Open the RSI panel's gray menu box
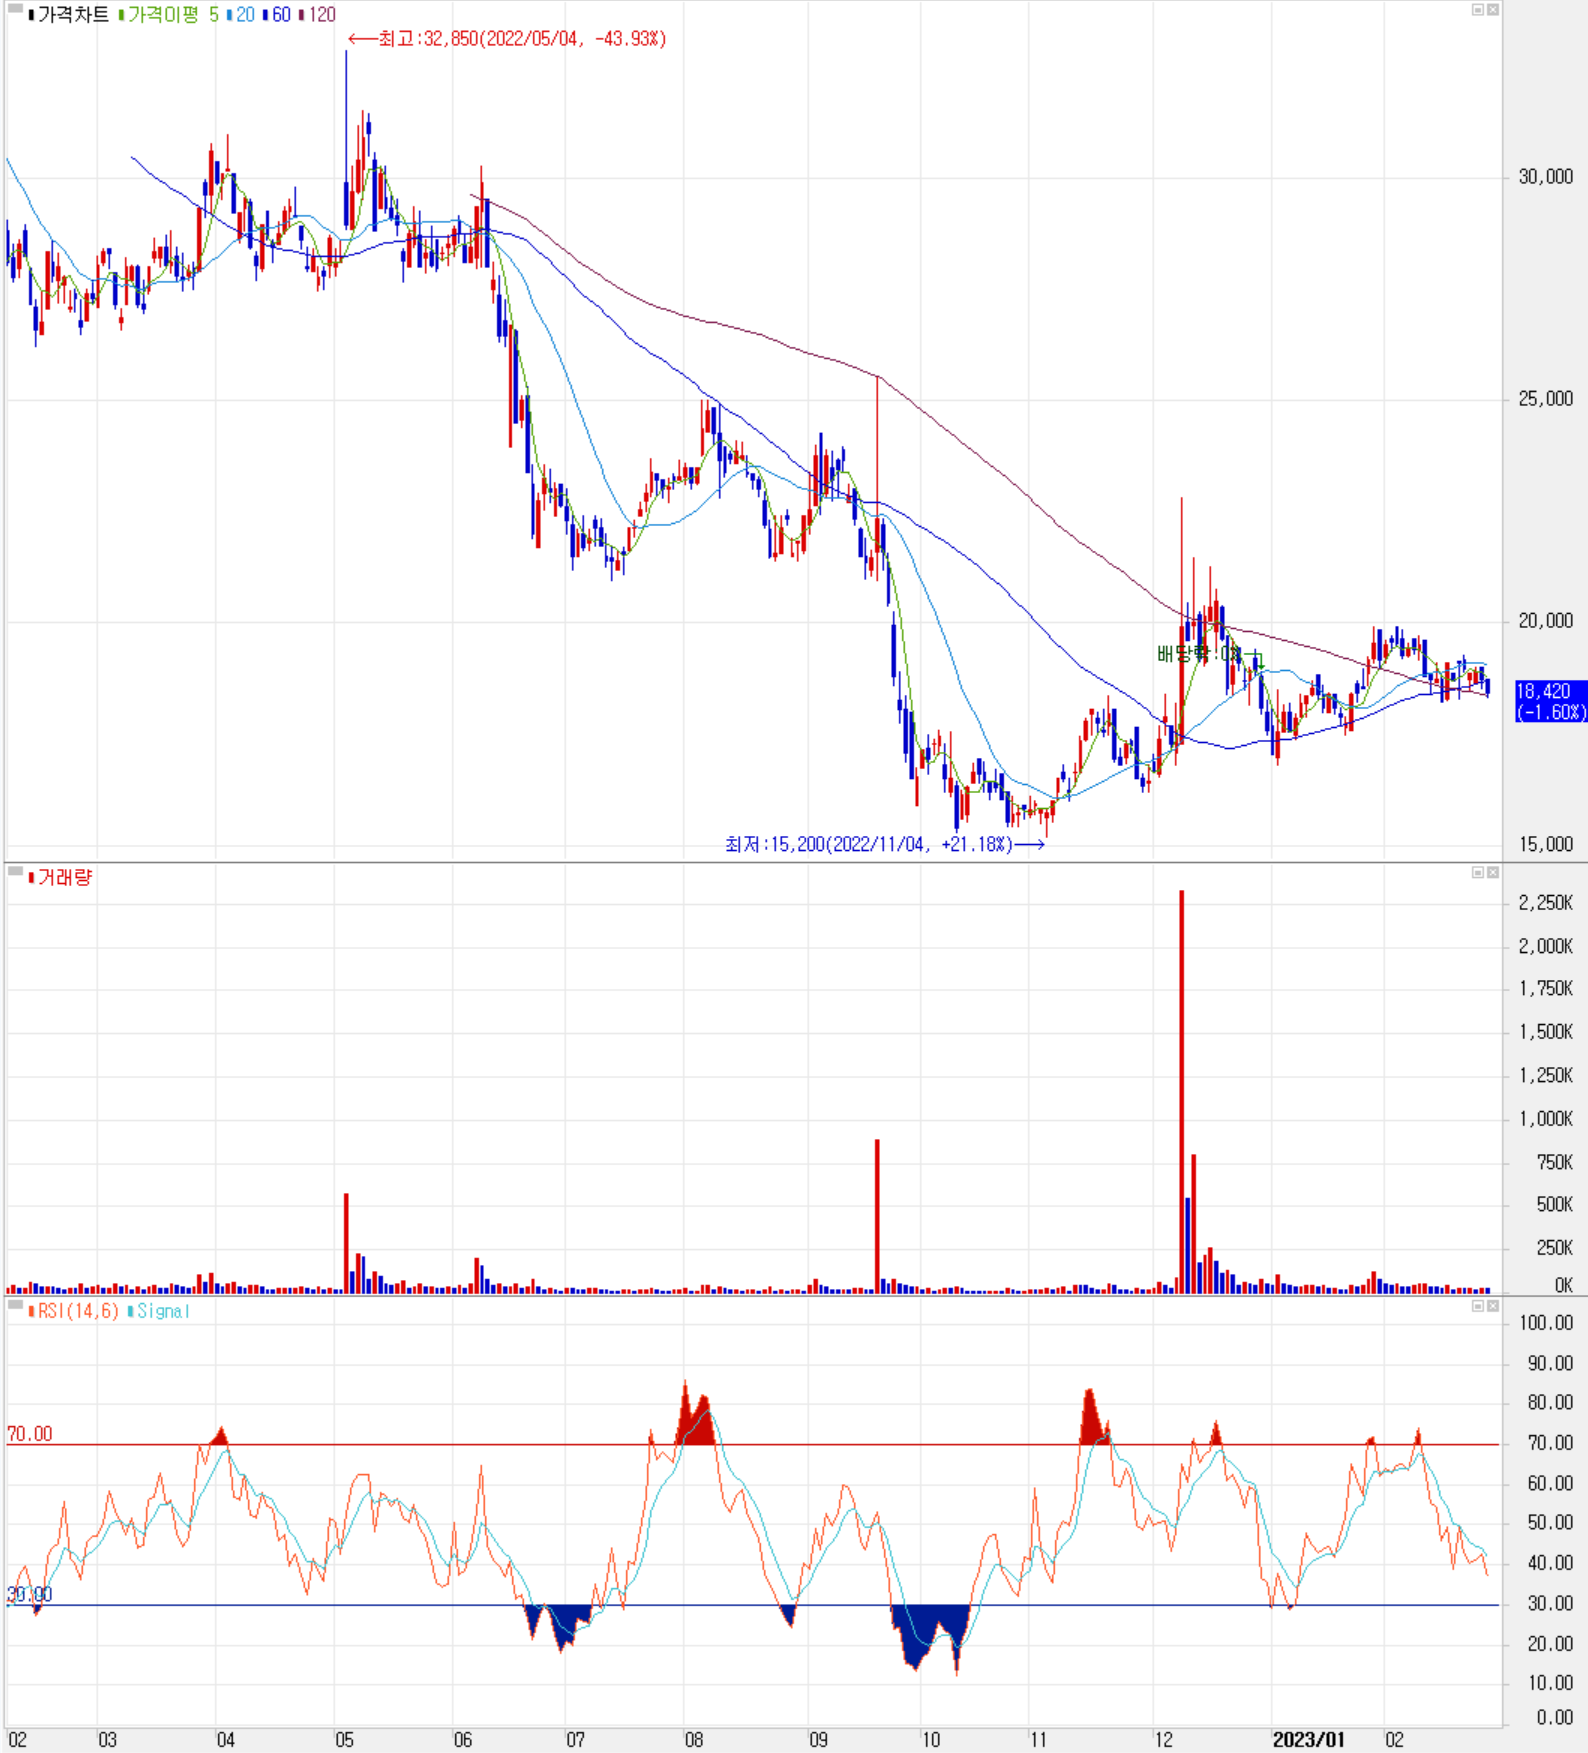1588x1753 pixels. [x=15, y=1305]
